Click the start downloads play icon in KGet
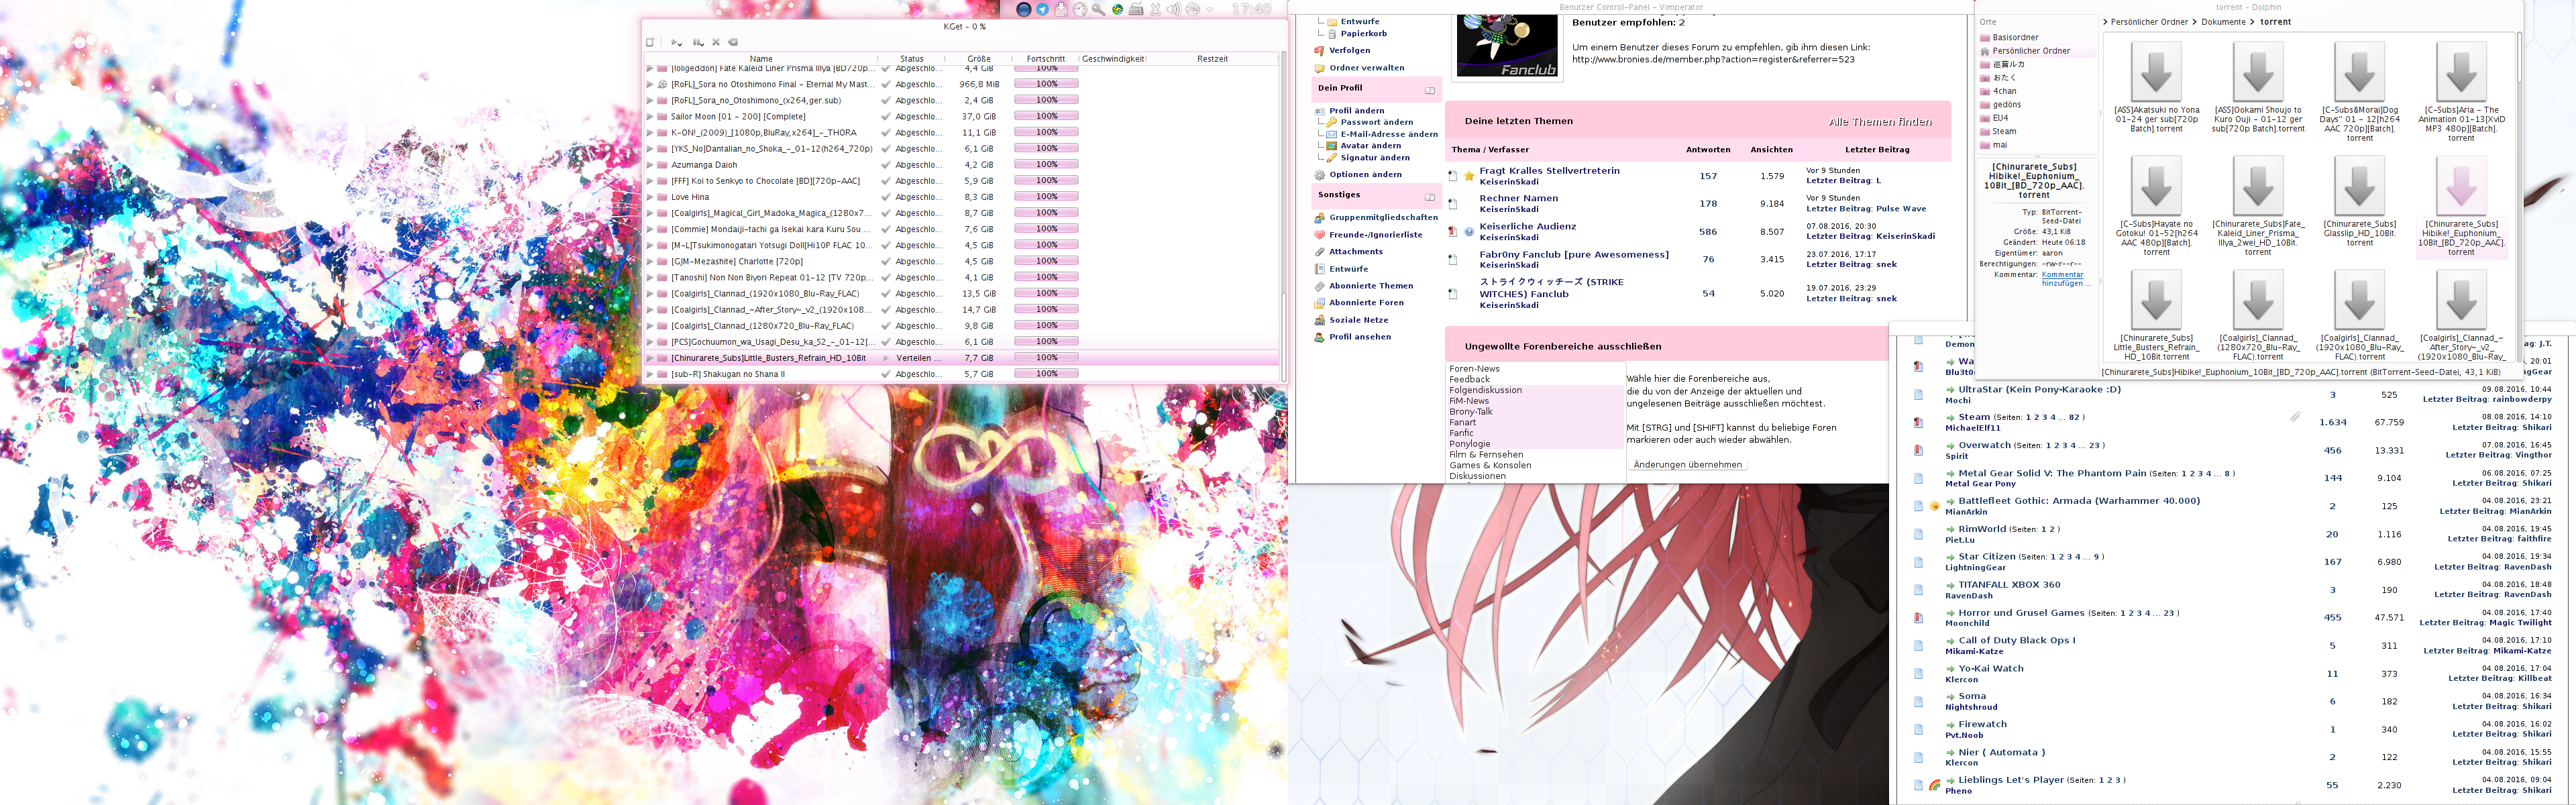The height and width of the screenshot is (805, 2576). pyautogui.click(x=675, y=42)
